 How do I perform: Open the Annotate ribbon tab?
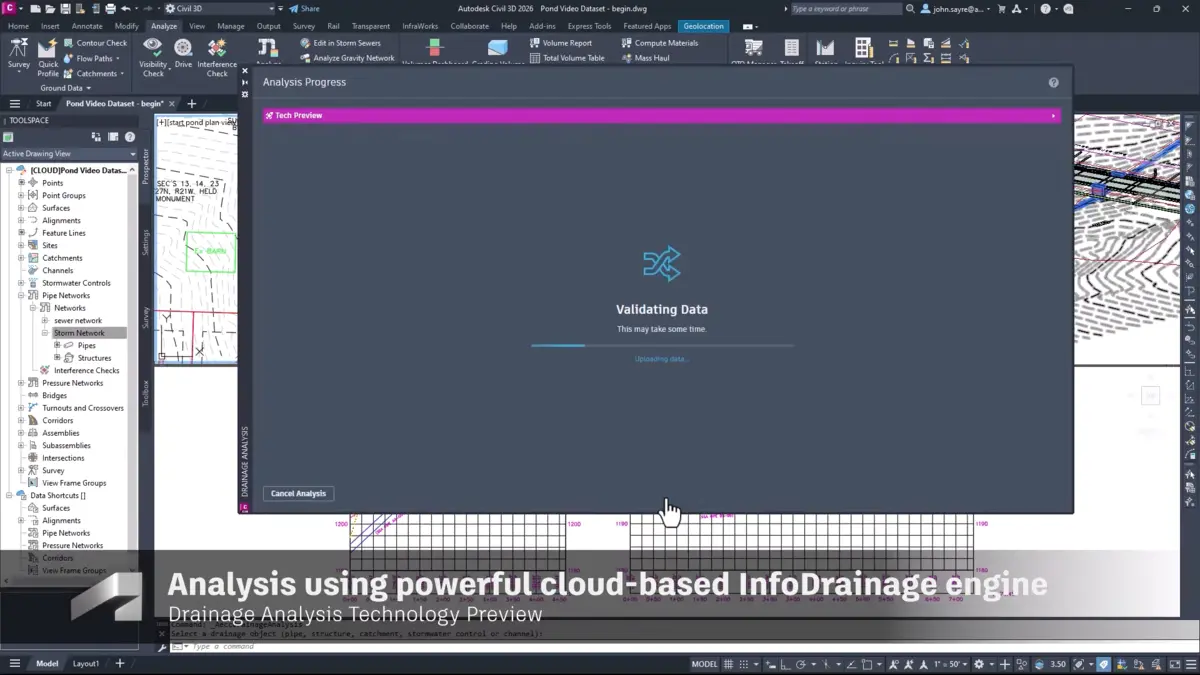click(87, 26)
